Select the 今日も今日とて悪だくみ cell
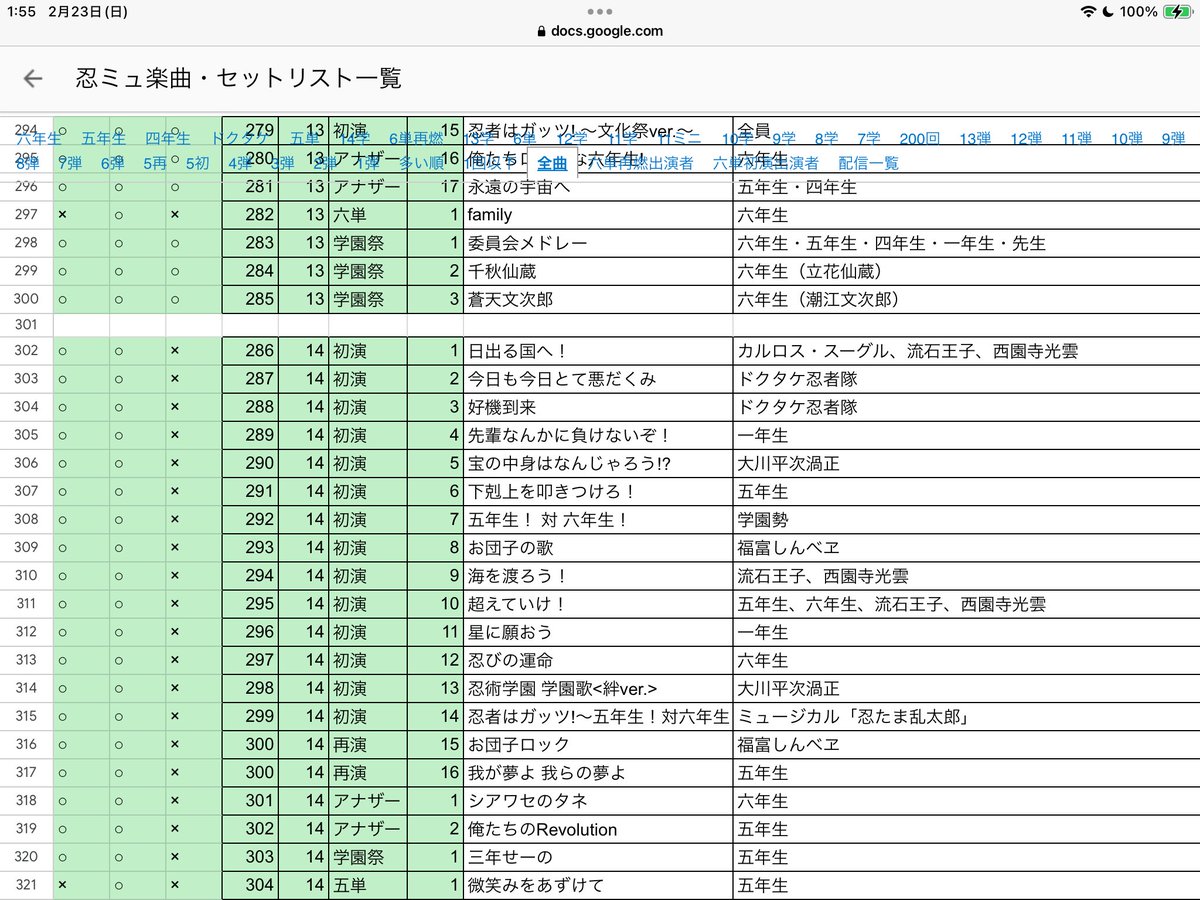Image resolution: width=1200 pixels, height=900 pixels. pyautogui.click(x=598, y=379)
